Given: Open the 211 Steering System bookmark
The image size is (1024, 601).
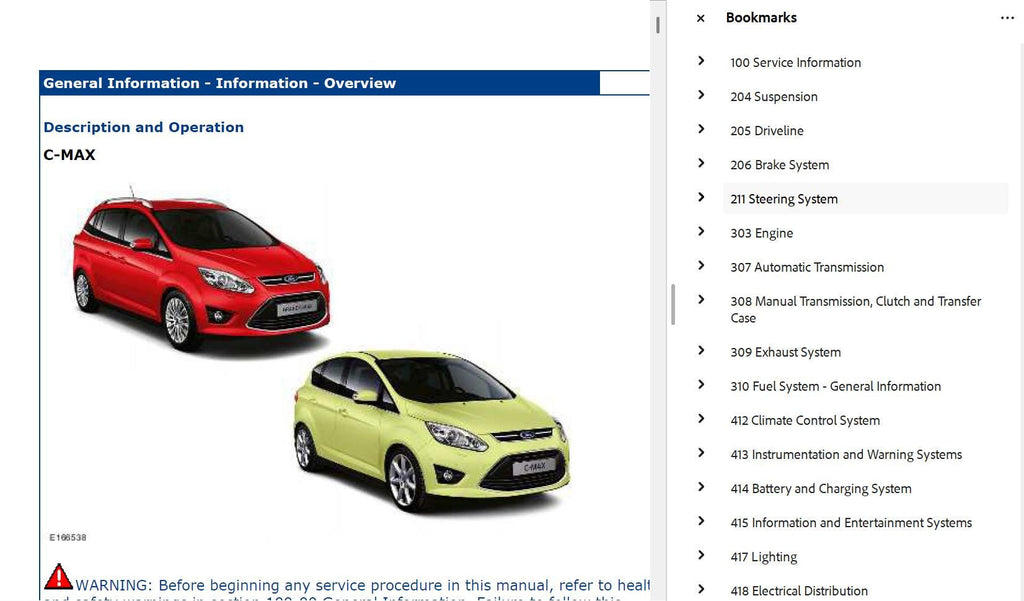Looking at the screenshot, I should pos(784,199).
